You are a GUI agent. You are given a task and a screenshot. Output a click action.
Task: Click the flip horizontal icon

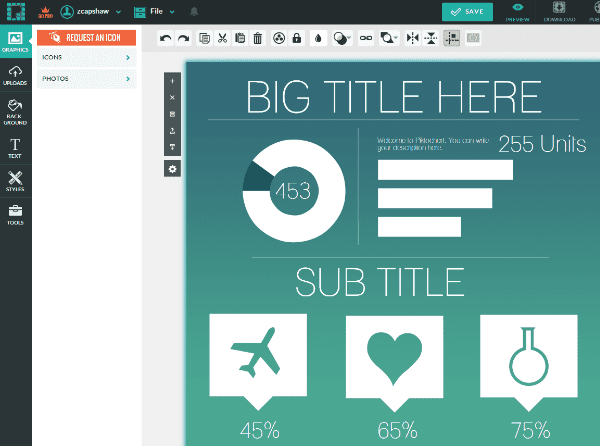click(x=413, y=38)
